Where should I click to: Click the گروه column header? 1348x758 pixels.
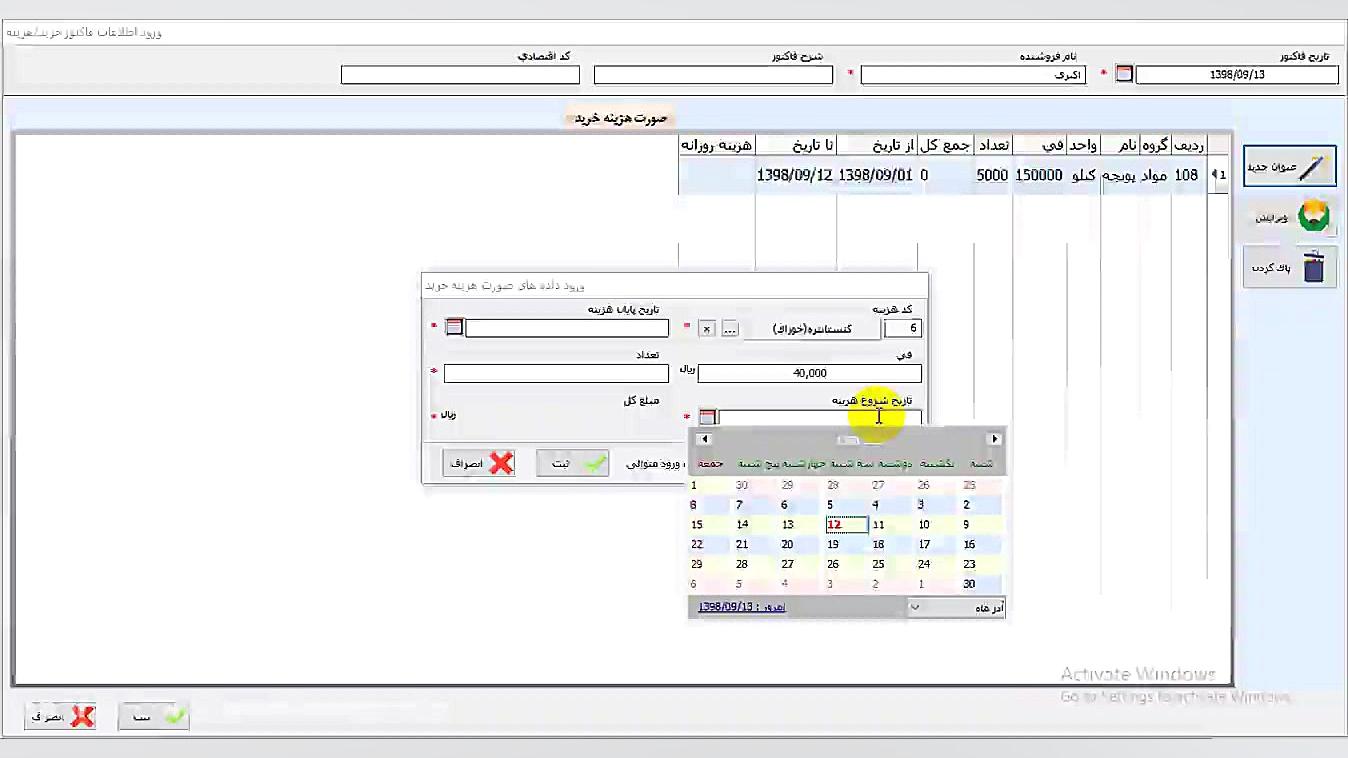(1155, 145)
